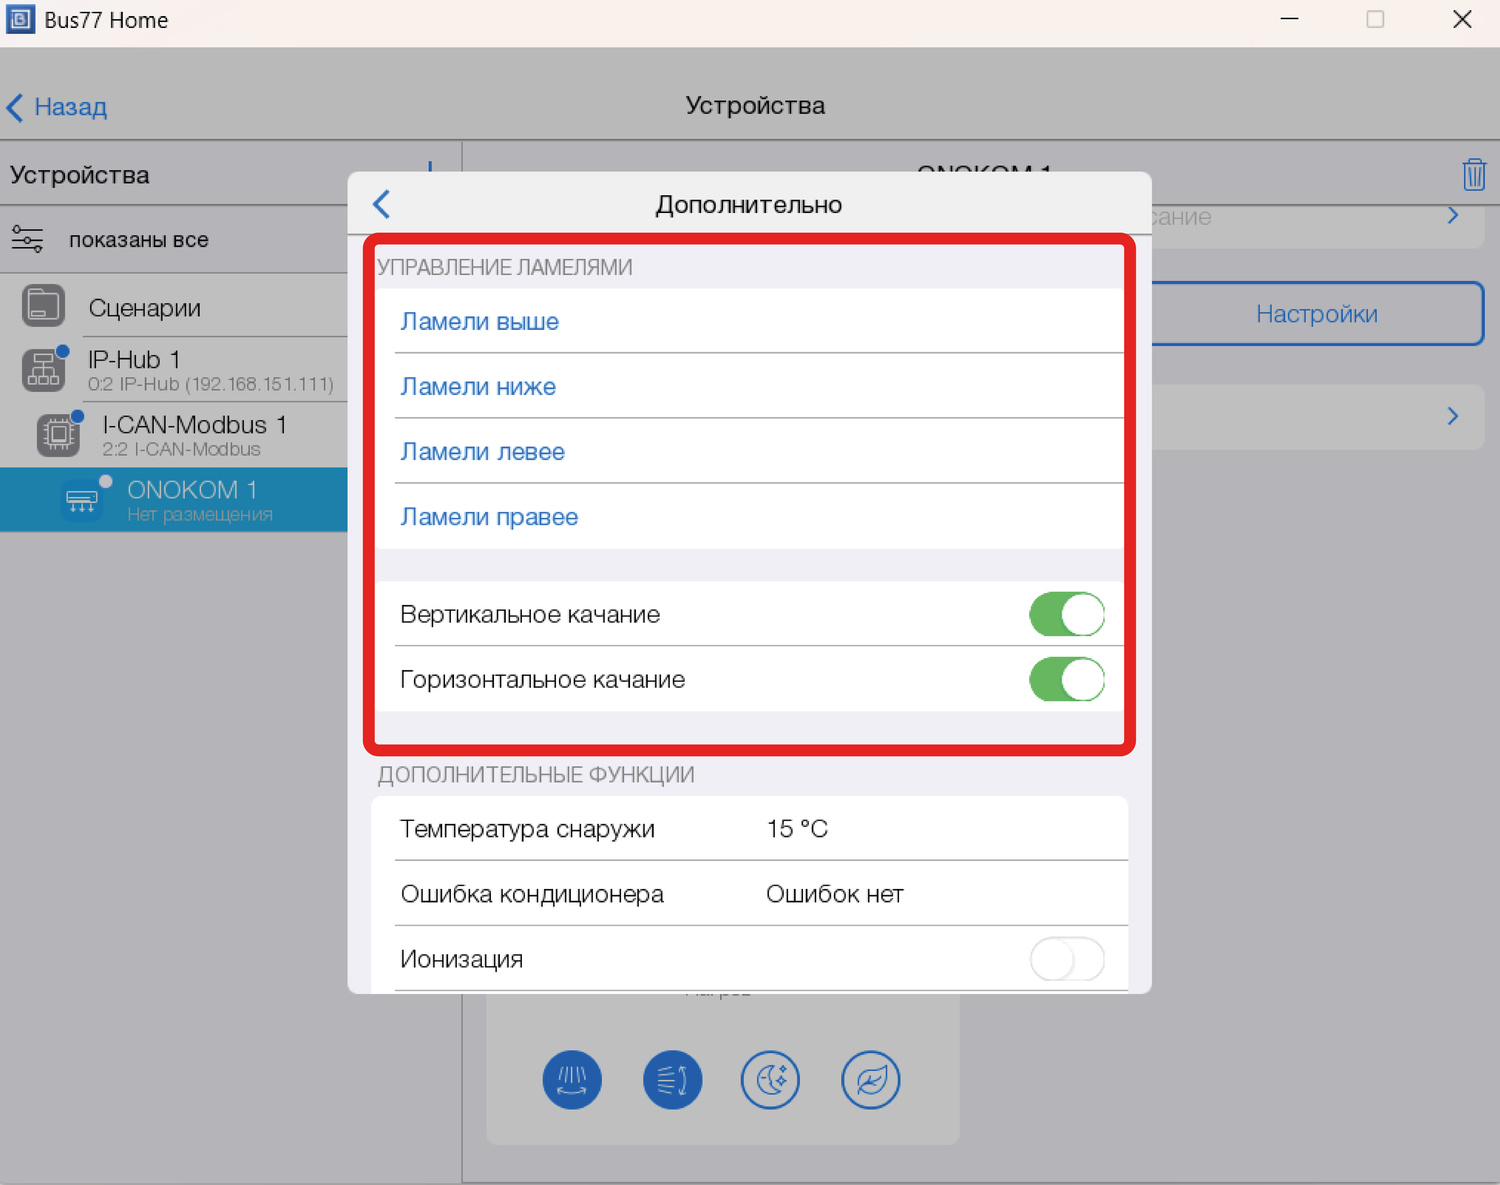The image size is (1500, 1185).
Task: Turn off Горизонтальное качание switch
Action: pyautogui.click(x=1066, y=680)
